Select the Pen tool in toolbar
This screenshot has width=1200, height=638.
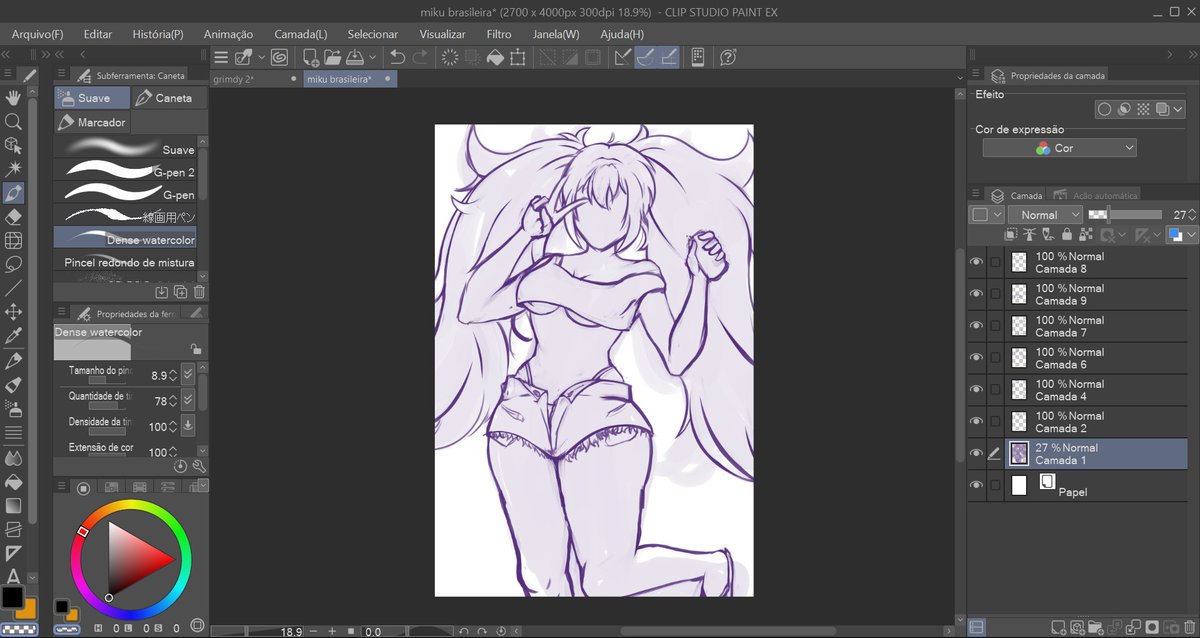tap(14, 193)
